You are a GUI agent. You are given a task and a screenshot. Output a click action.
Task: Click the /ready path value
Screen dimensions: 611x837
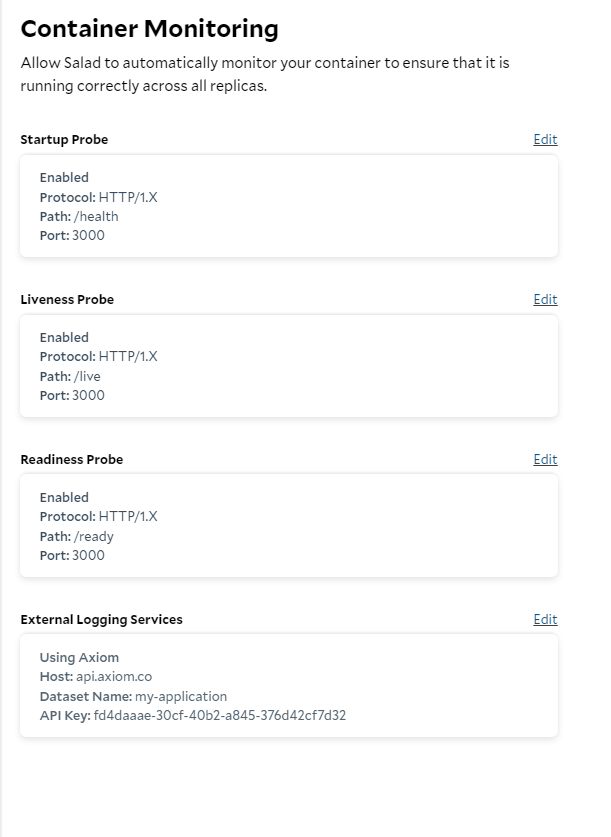[x=93, y=536]
